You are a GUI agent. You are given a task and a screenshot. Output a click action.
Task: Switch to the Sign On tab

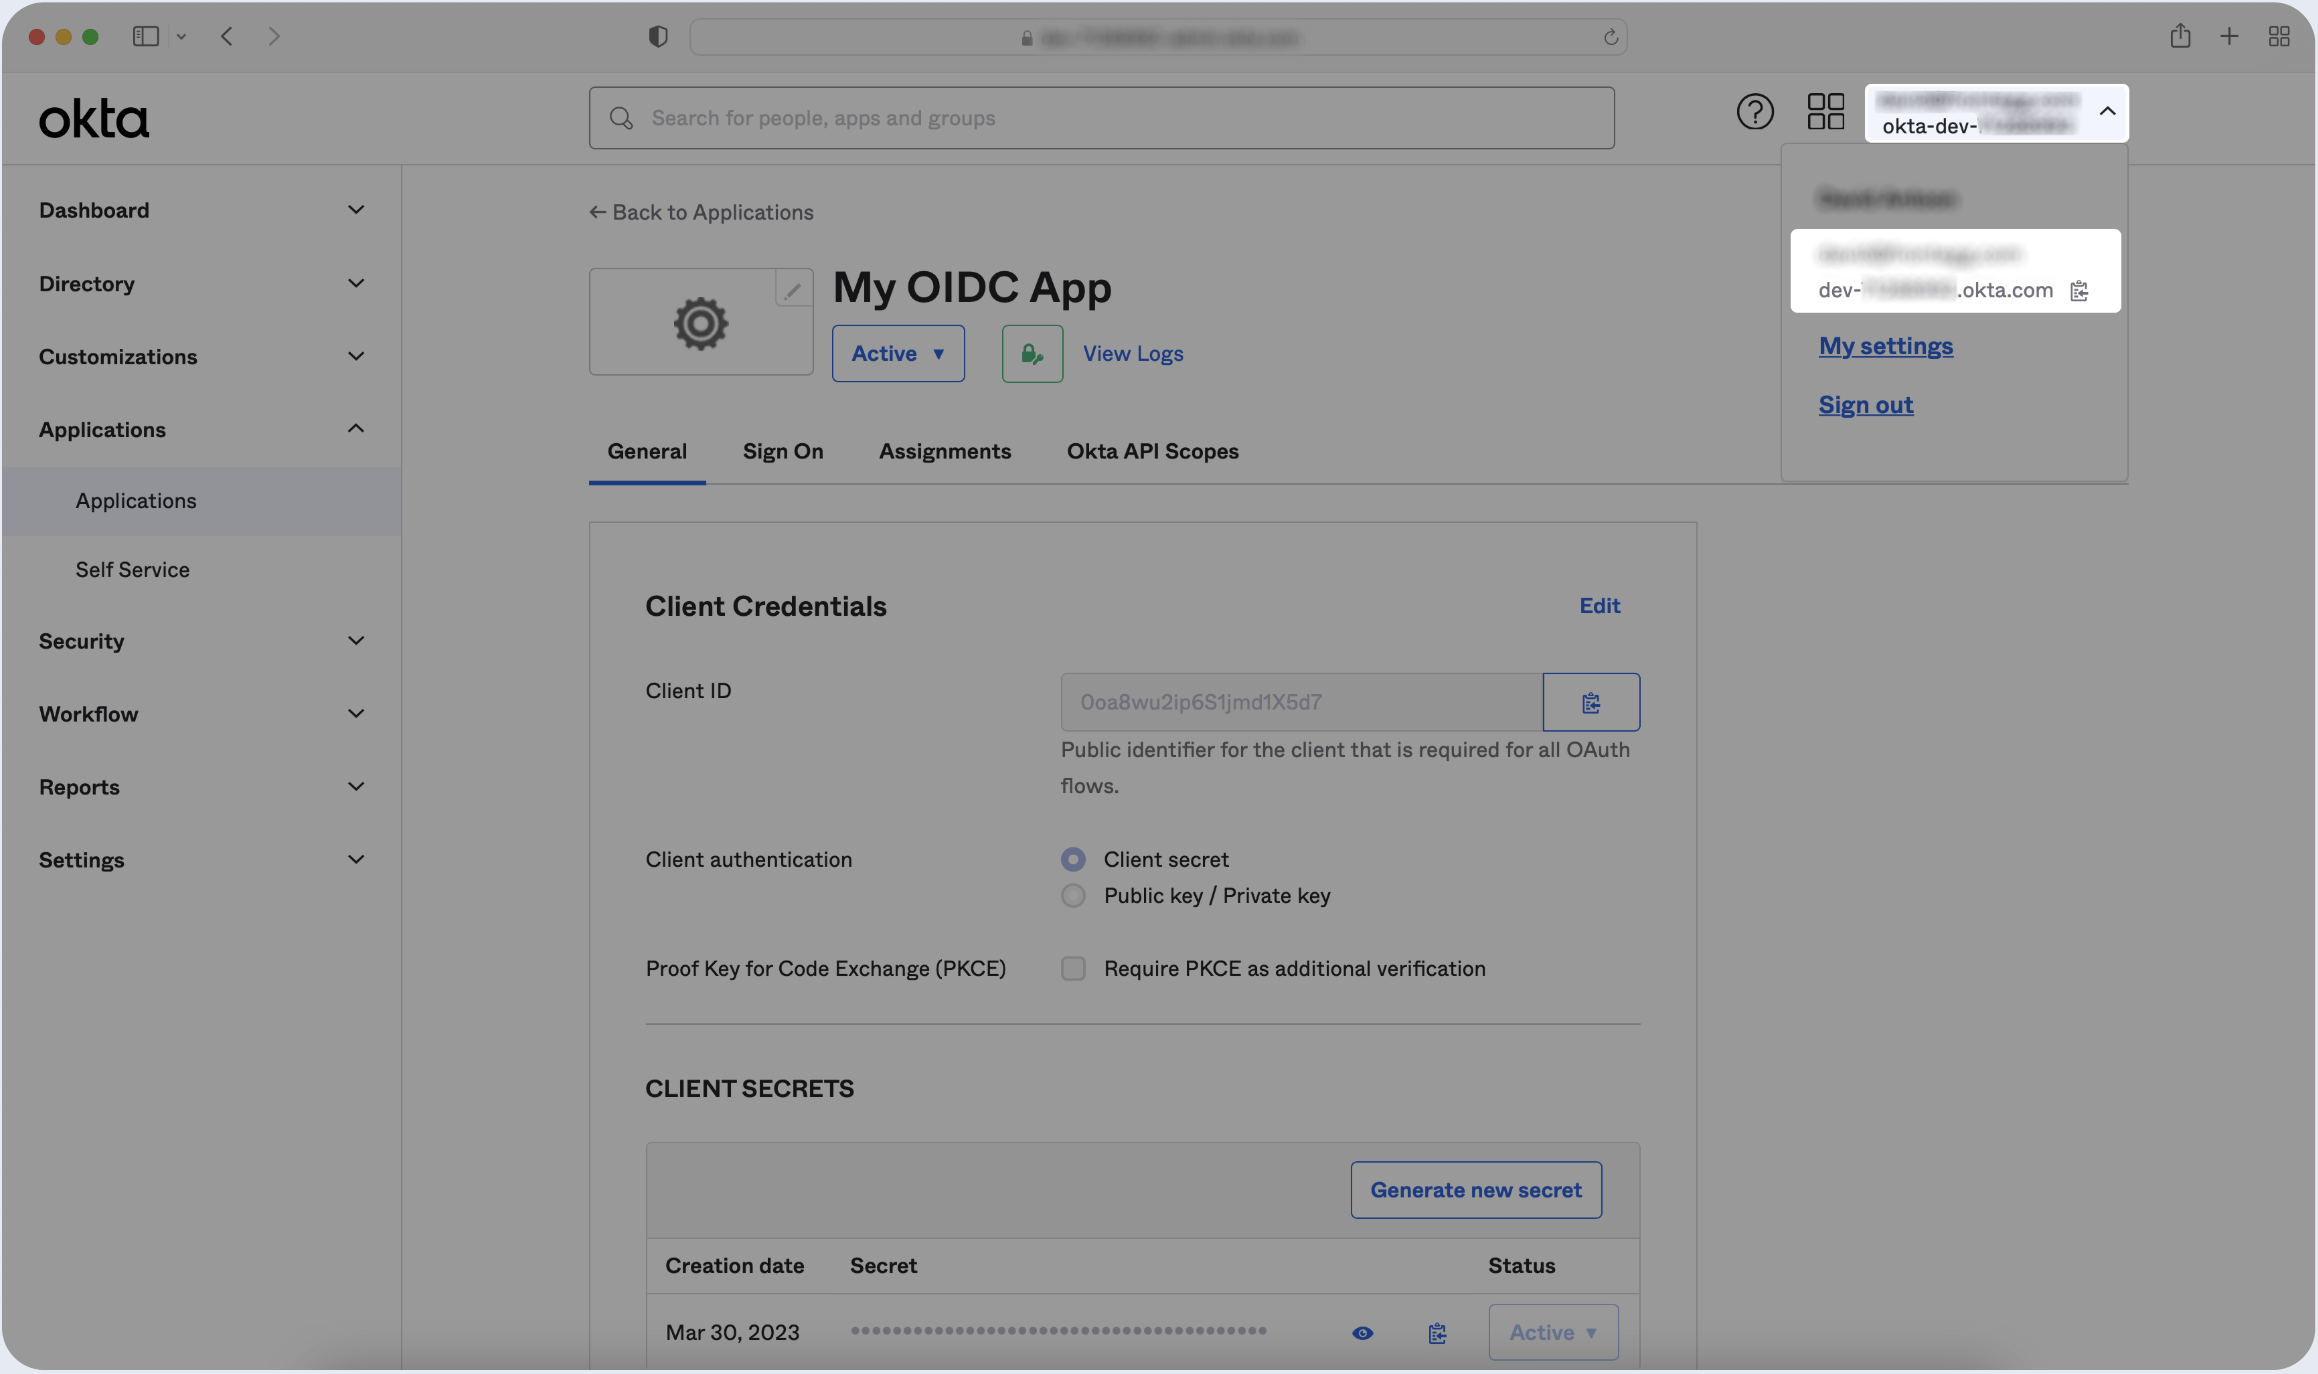tap(782, 451)
